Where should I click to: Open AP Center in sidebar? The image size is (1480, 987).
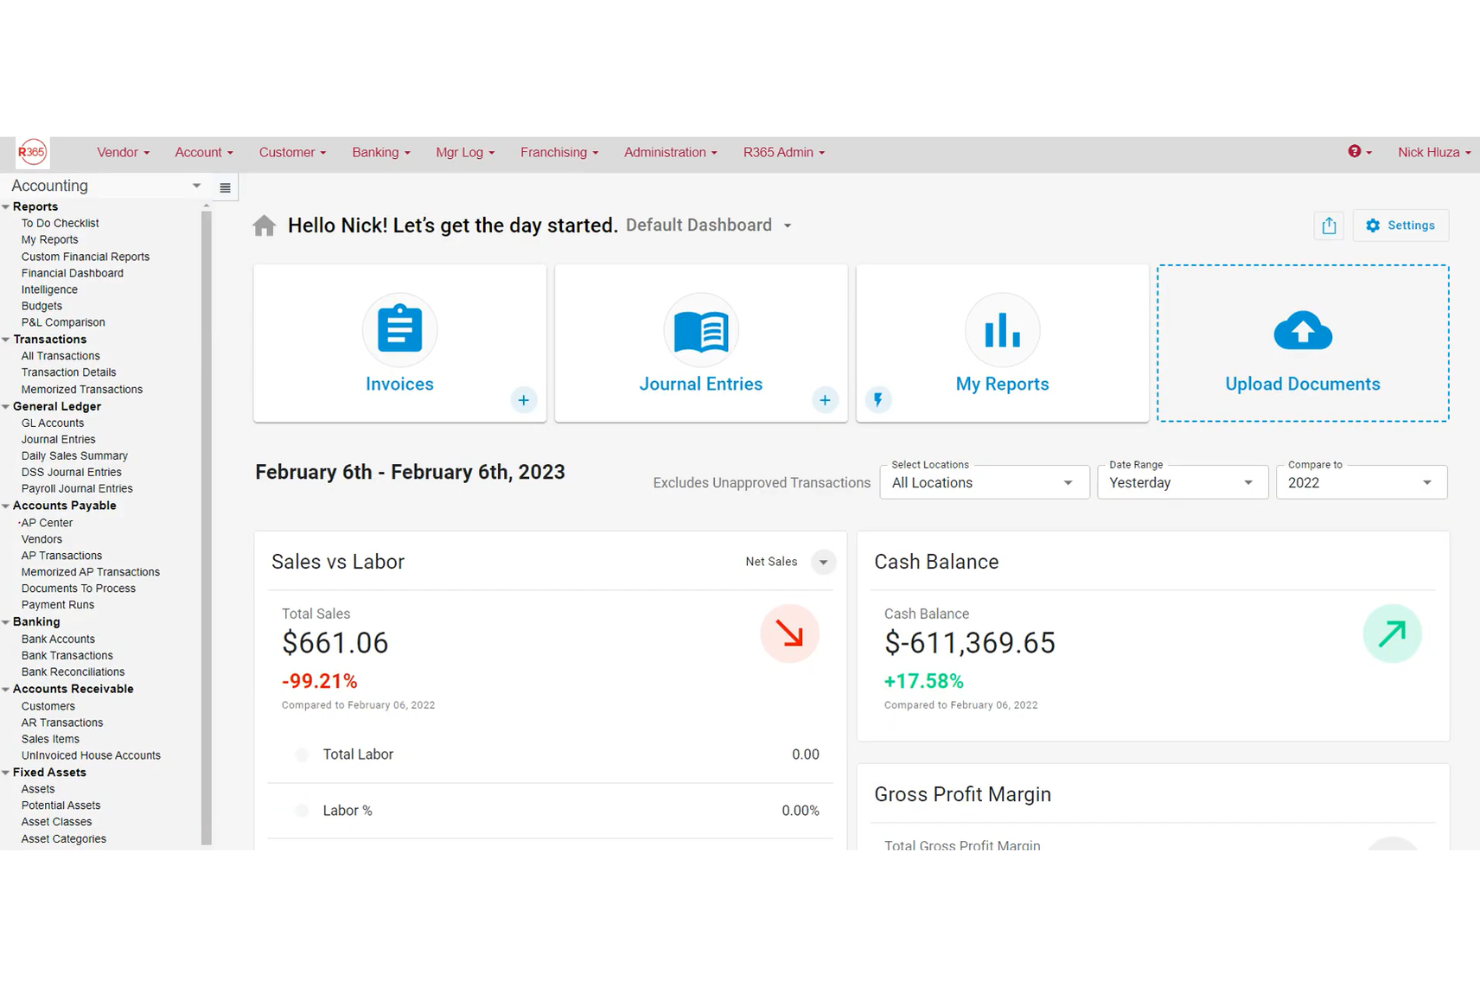click(47, 523)
